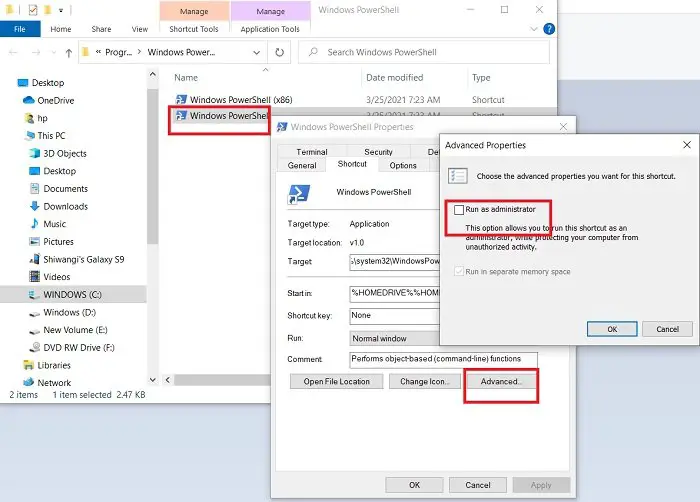
Task: Toggle Run in separate memory space checkbox
Action: (x=458, y=272)
